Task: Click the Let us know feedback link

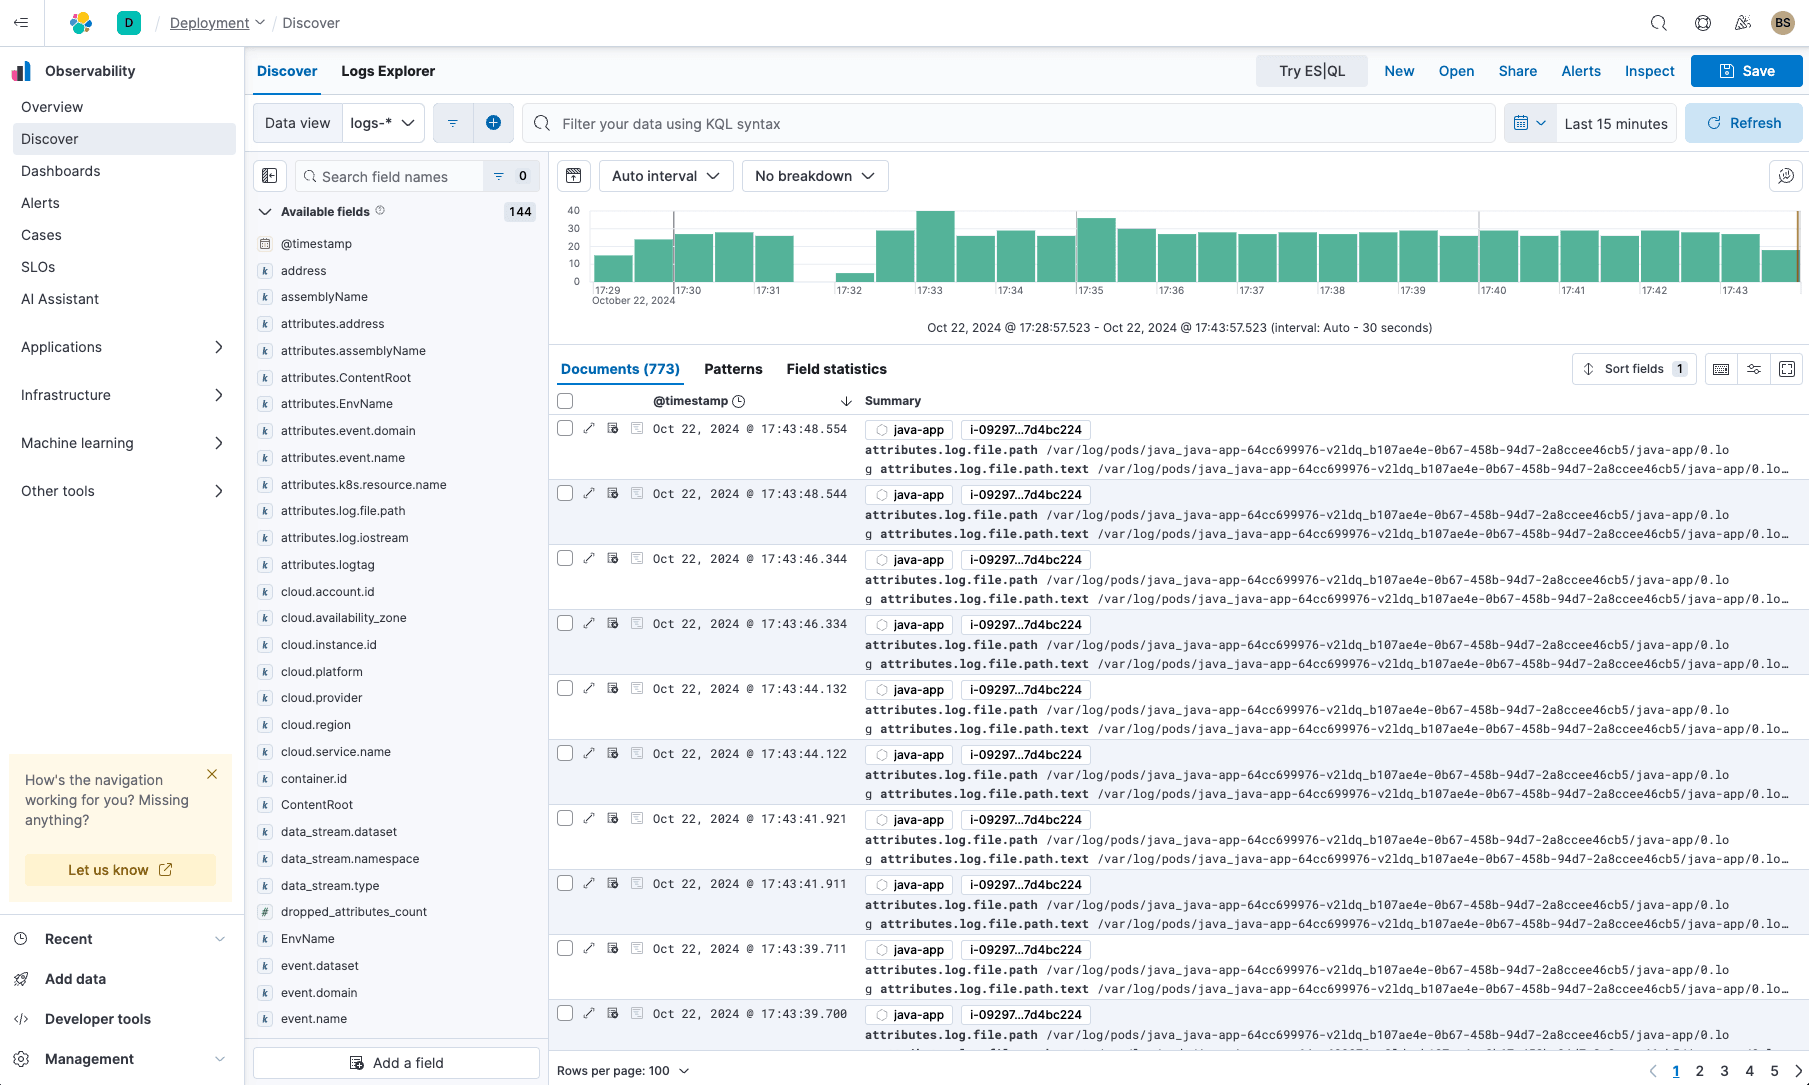Action: pos(120,870)
